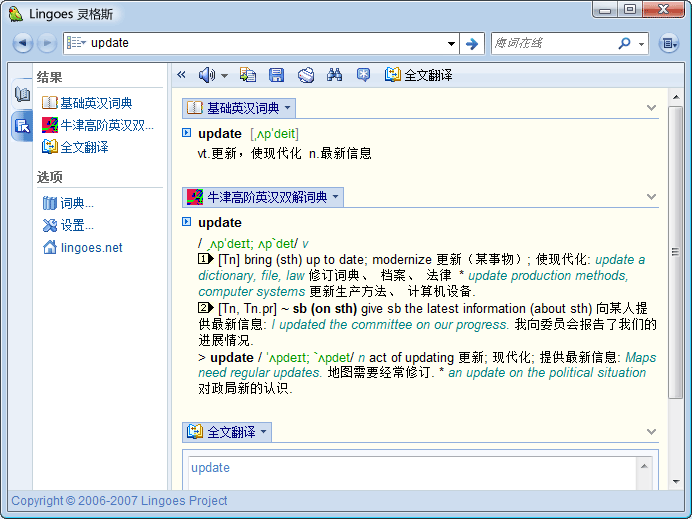Image resolution: width=692 pixels, height=519 pixels.
Task: Click the translation box scroll up arrow
Action: click(x=644, y=466)
